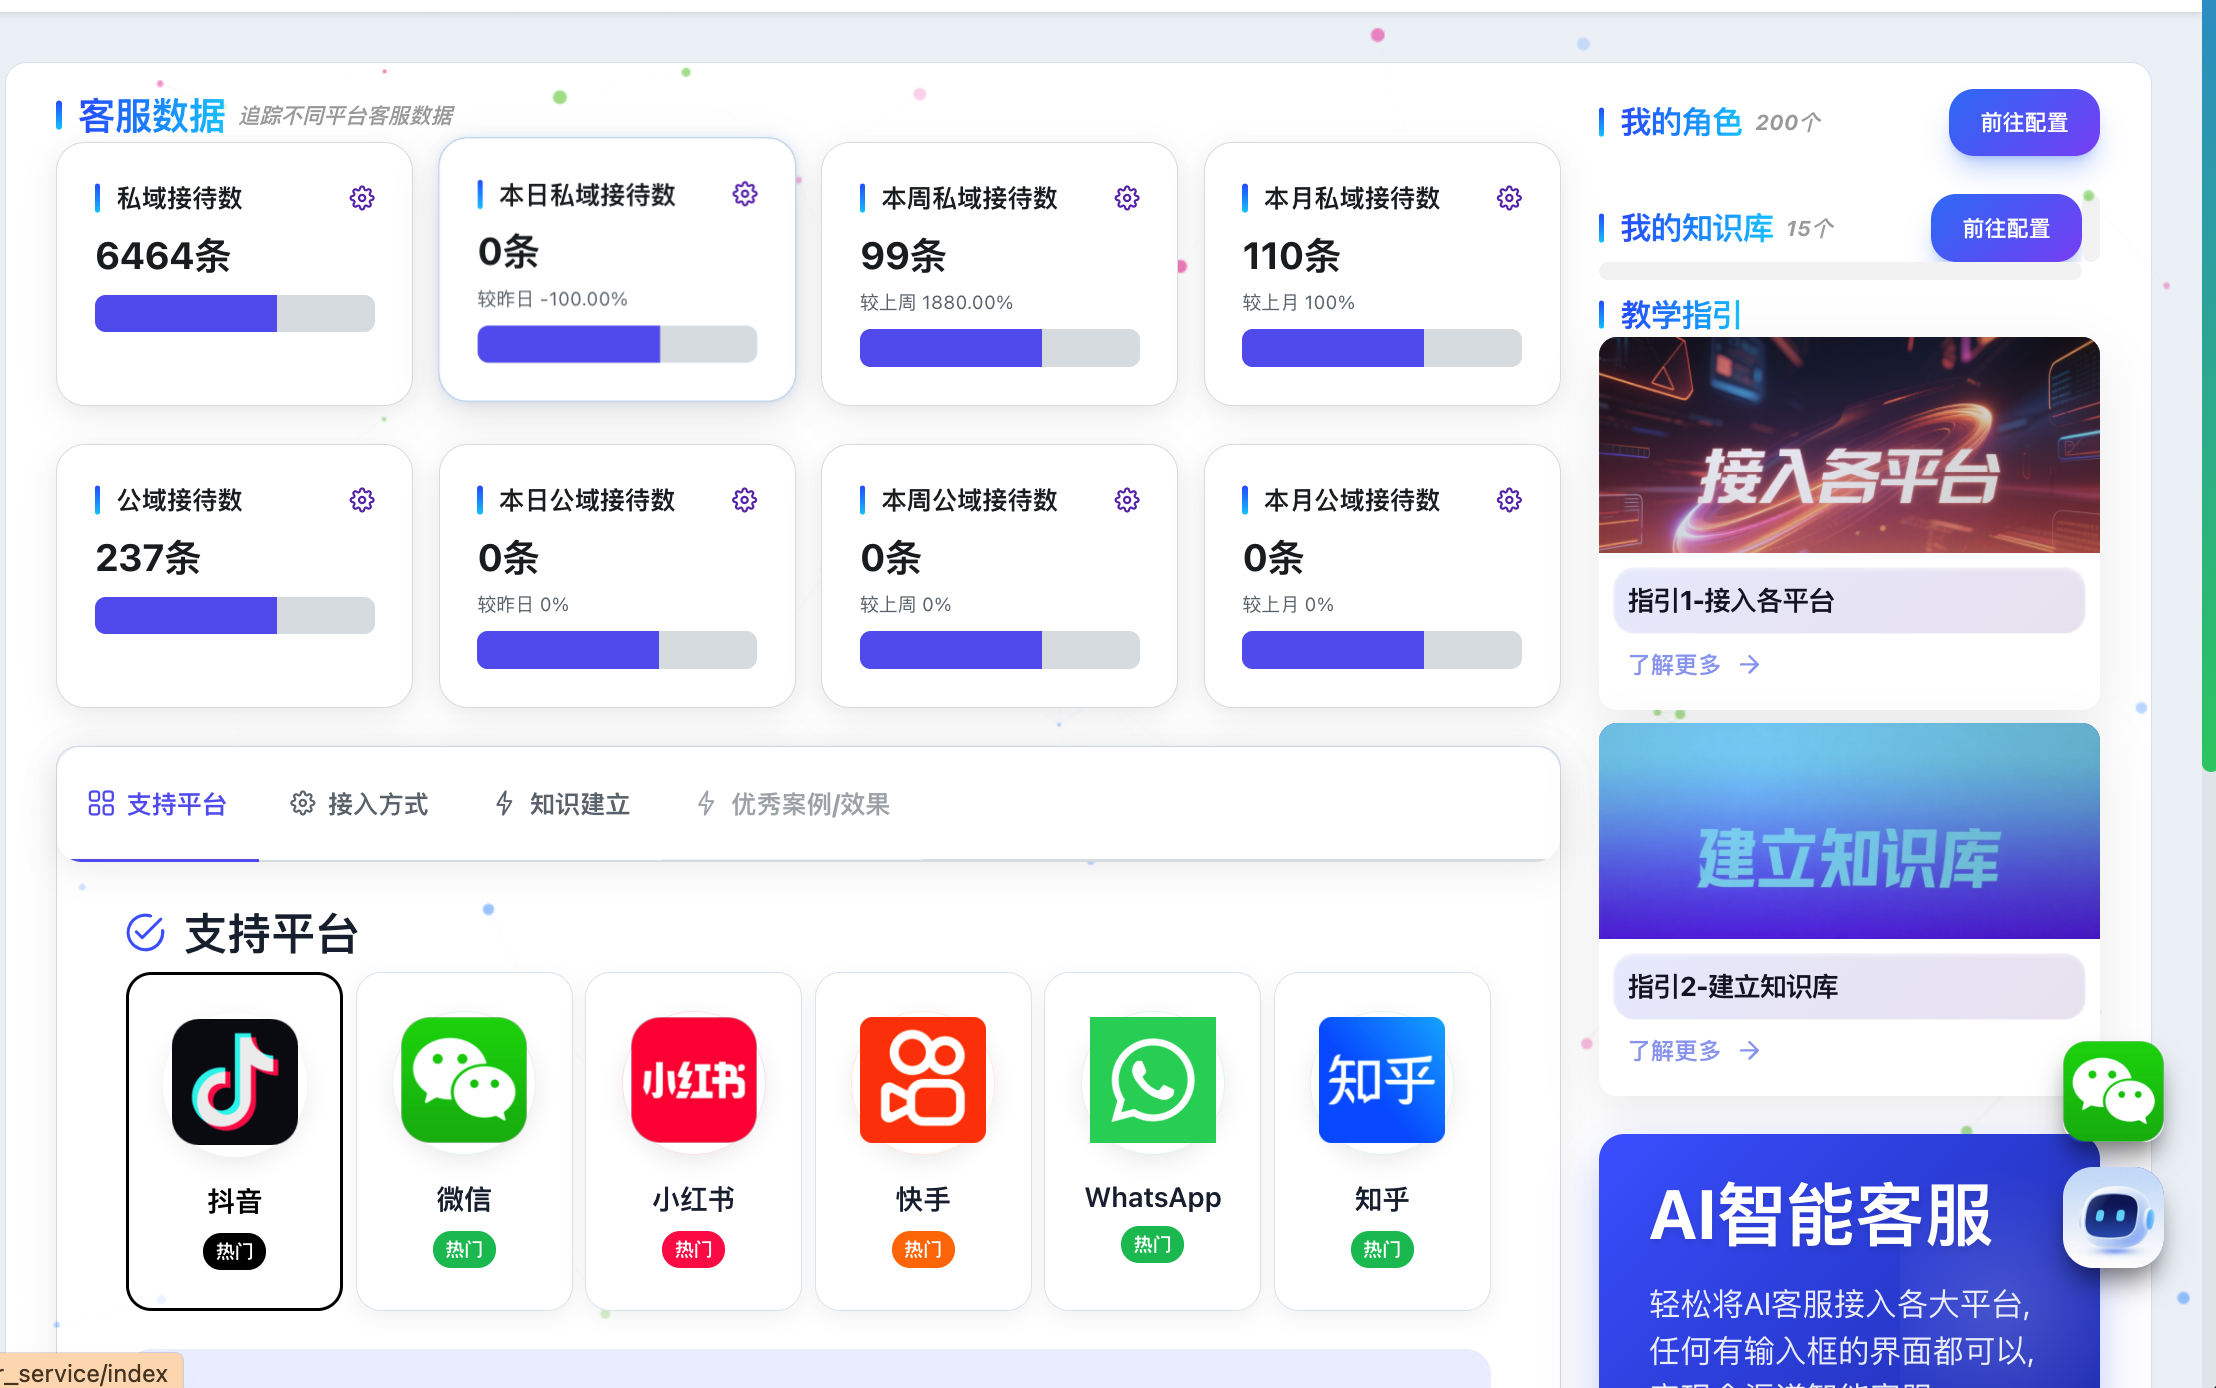Select the 微信 platform icon
This screenshot has height=1388, width=2216.
click(x=463, y=1081)
